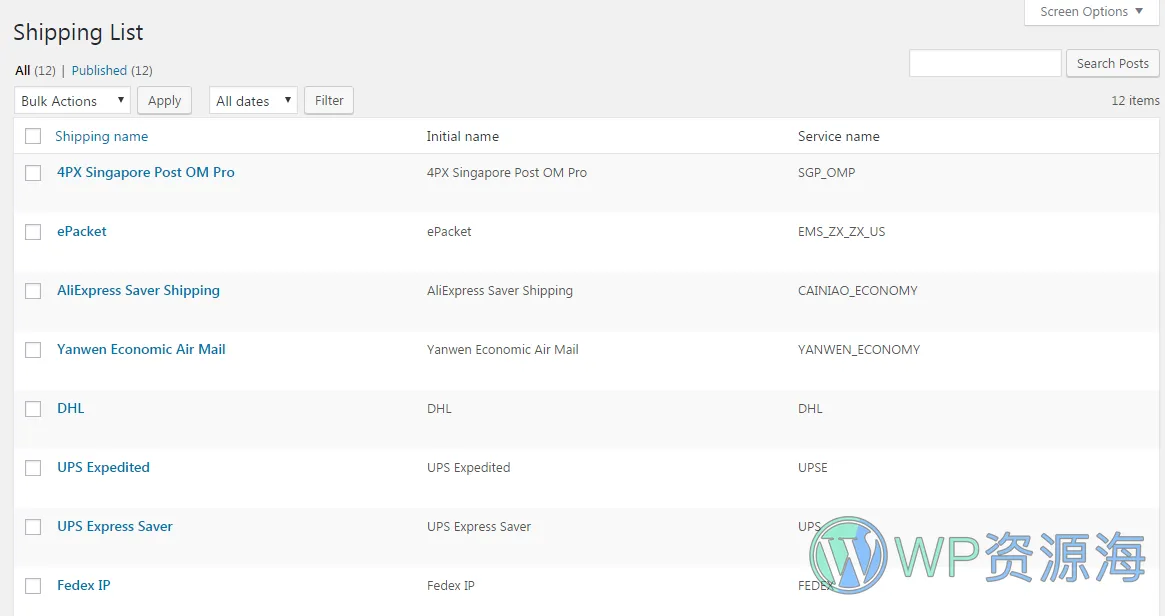
Task: Click service name 'EMS_ZX_ZX_US'
Action: coord(842,232)
